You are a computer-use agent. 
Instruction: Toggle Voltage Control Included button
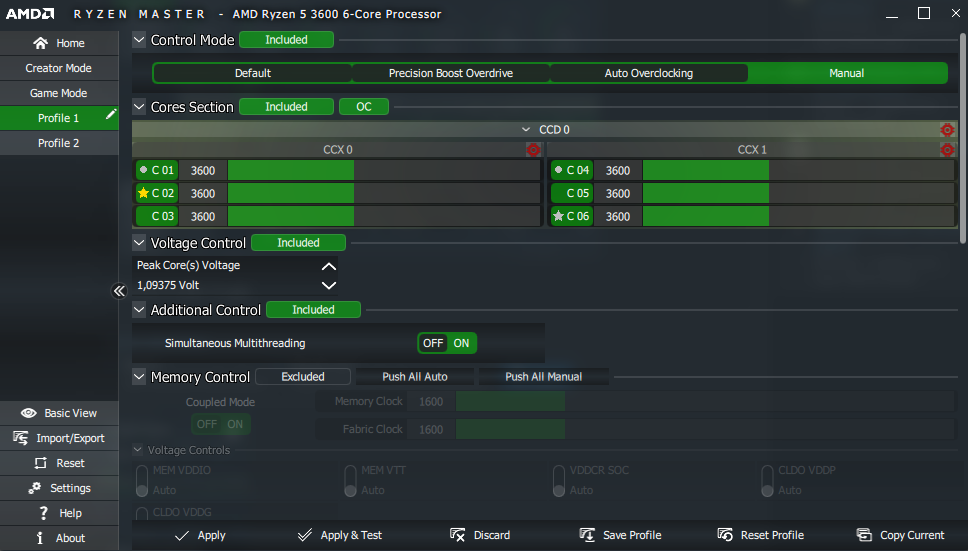[x=298, y=242]
